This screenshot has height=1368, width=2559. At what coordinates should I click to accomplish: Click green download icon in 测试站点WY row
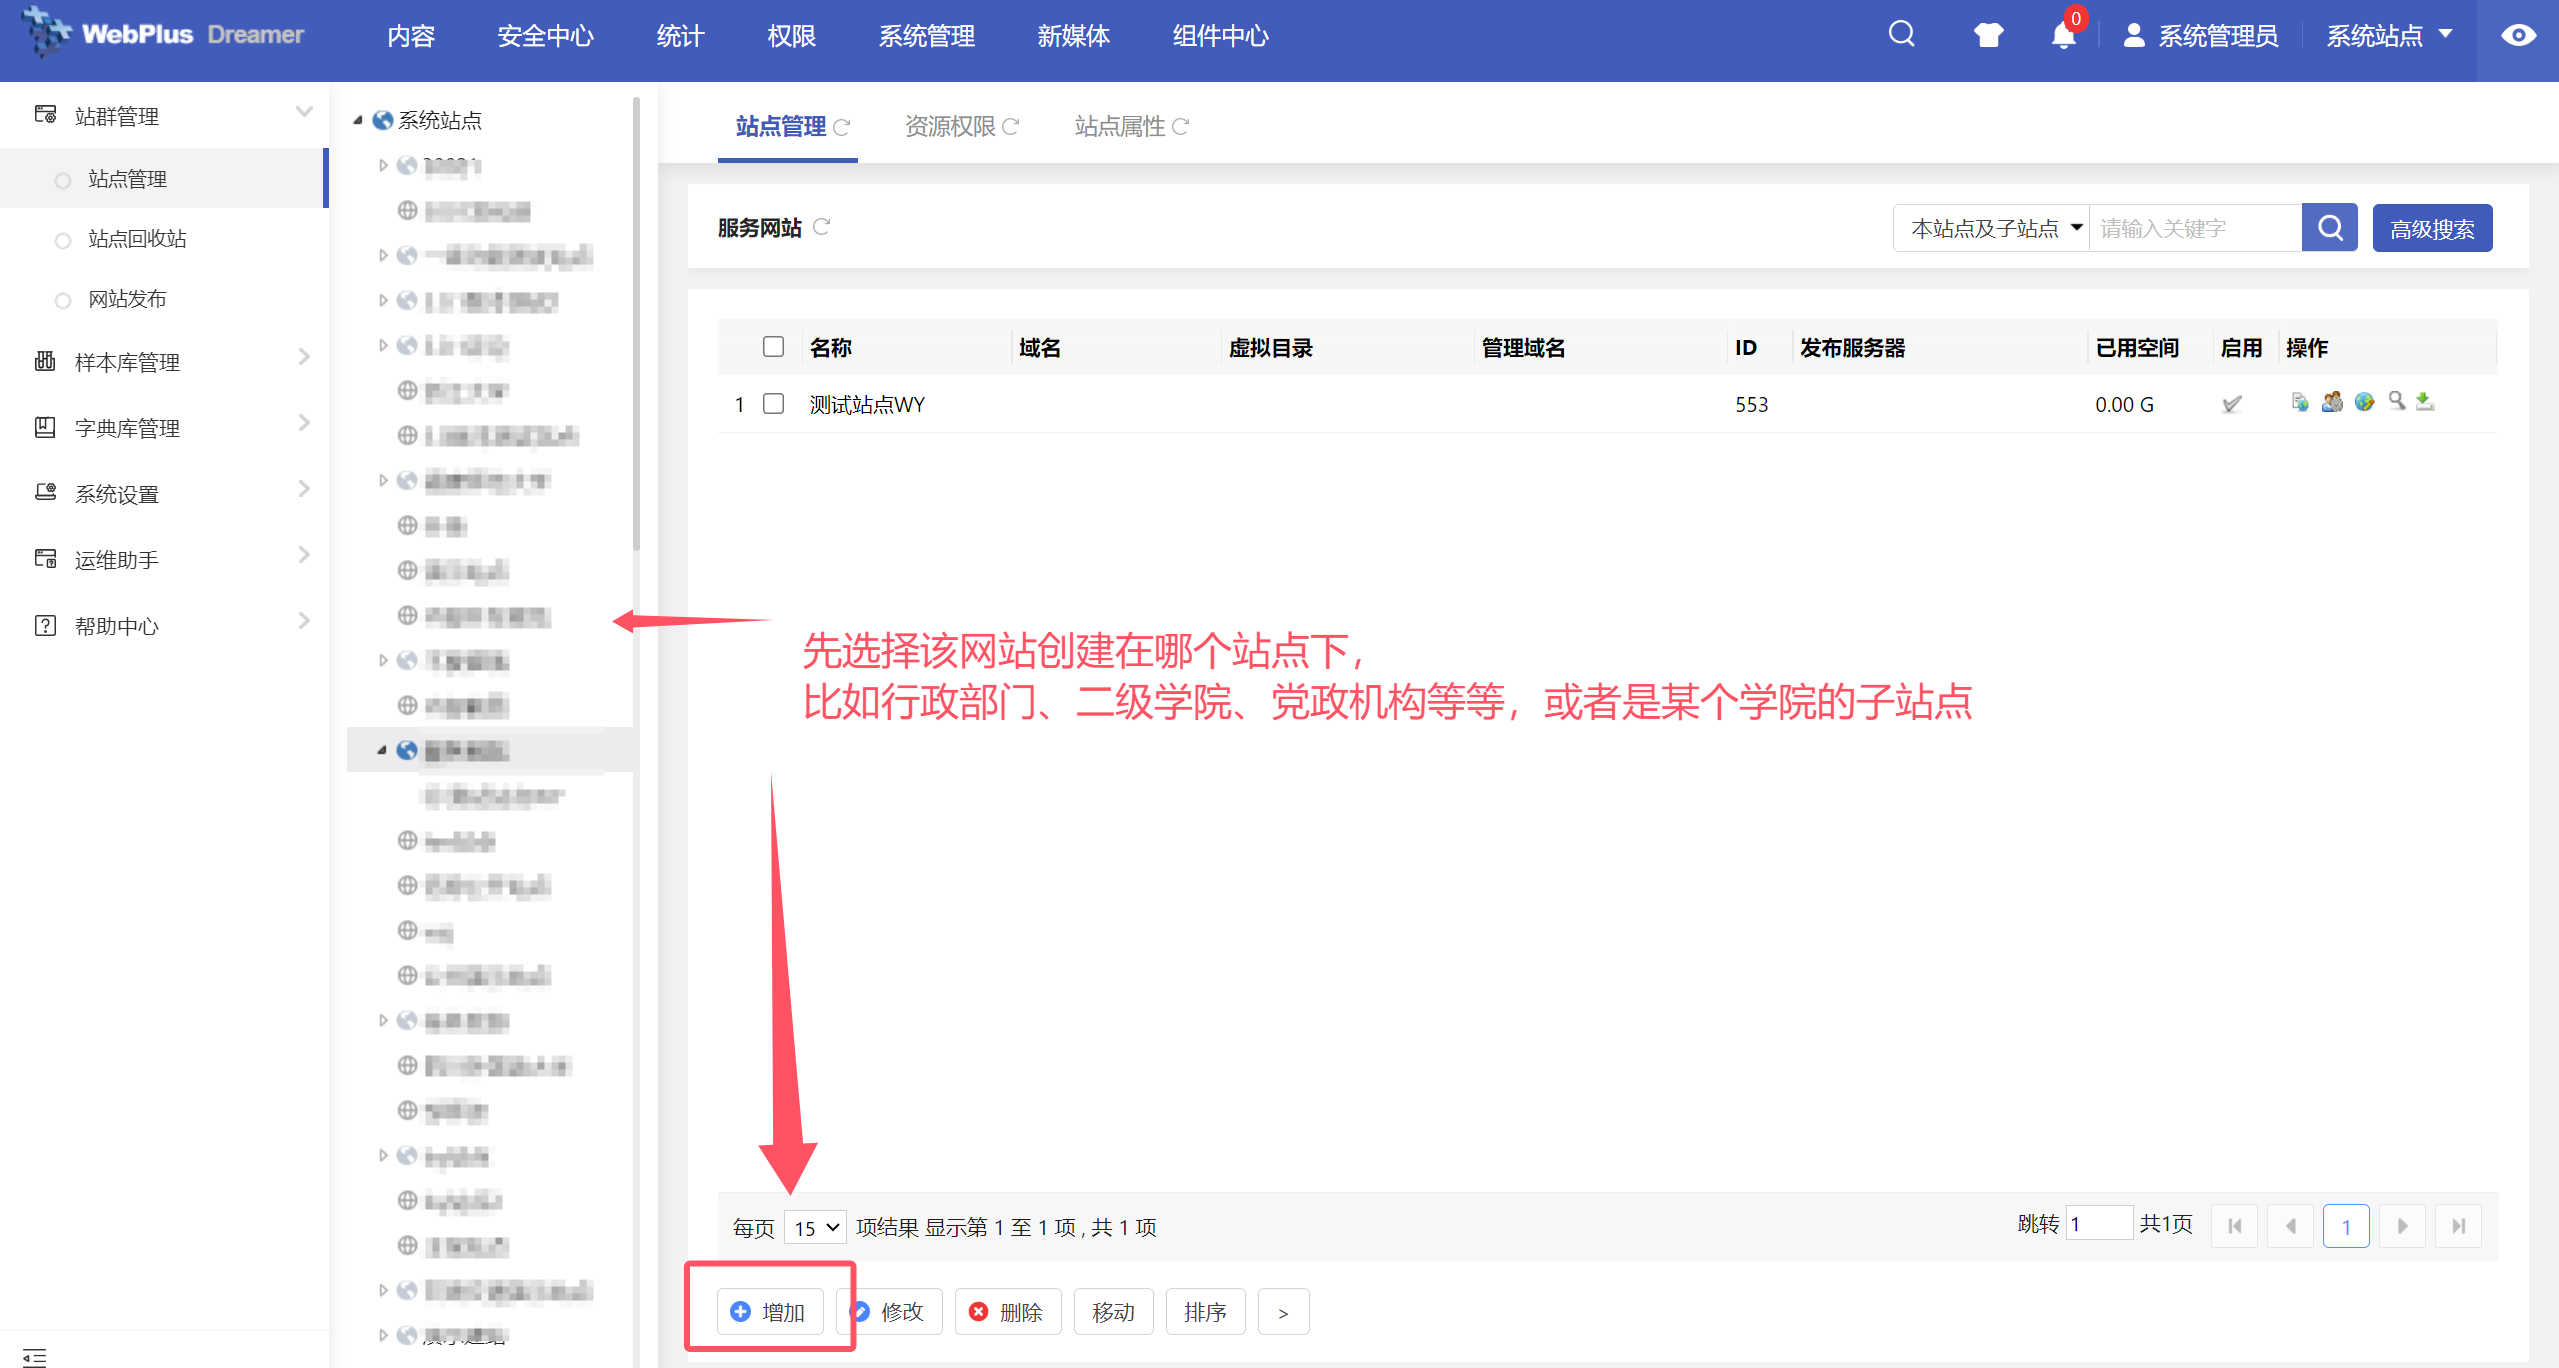point(2425,402)
